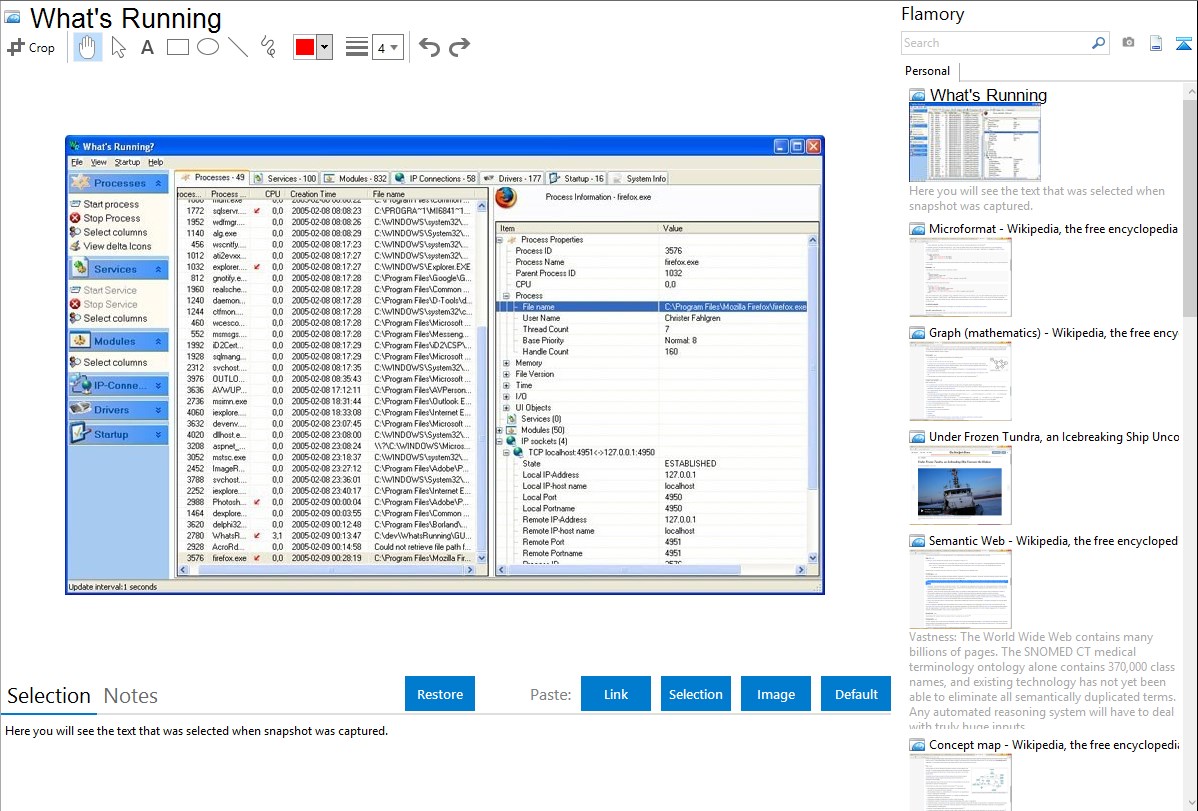This screenshot has width=1198, height=811.
Task: Collapse the Processes sidebar section
Action: [x=158, y=183]
